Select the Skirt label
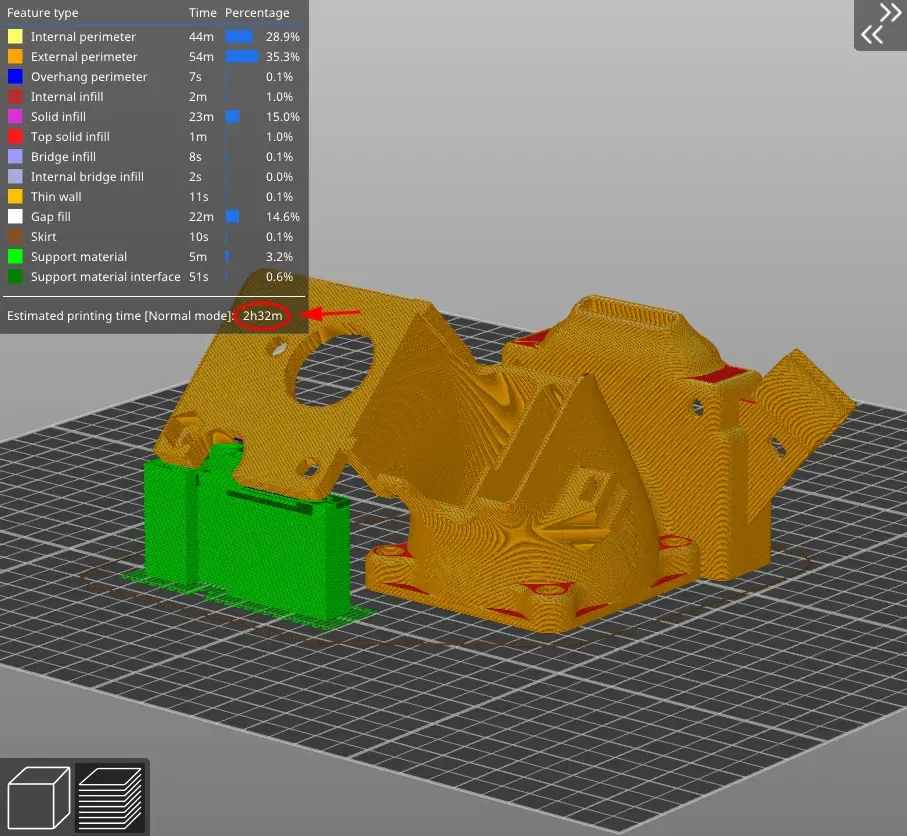This screenshot has width=907, height=836. point(43,236)
